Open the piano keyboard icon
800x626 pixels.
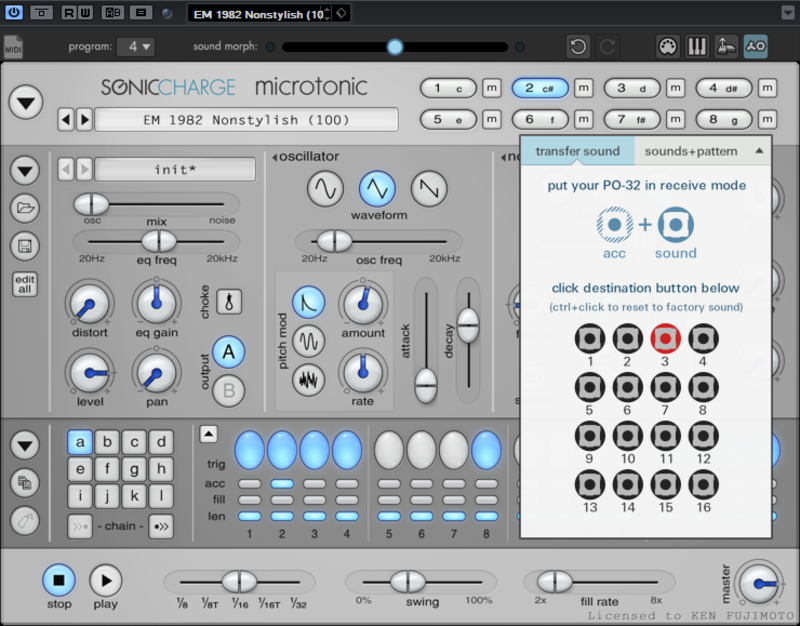coord(697,46)
